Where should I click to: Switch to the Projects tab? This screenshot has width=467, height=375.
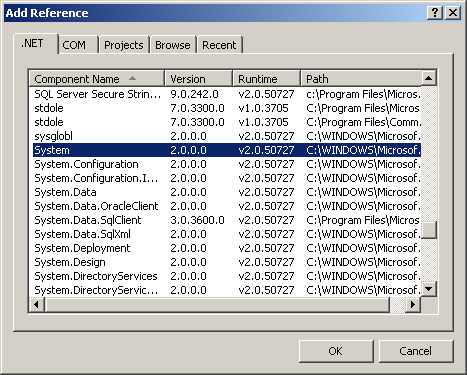click(x=124, y=45)
